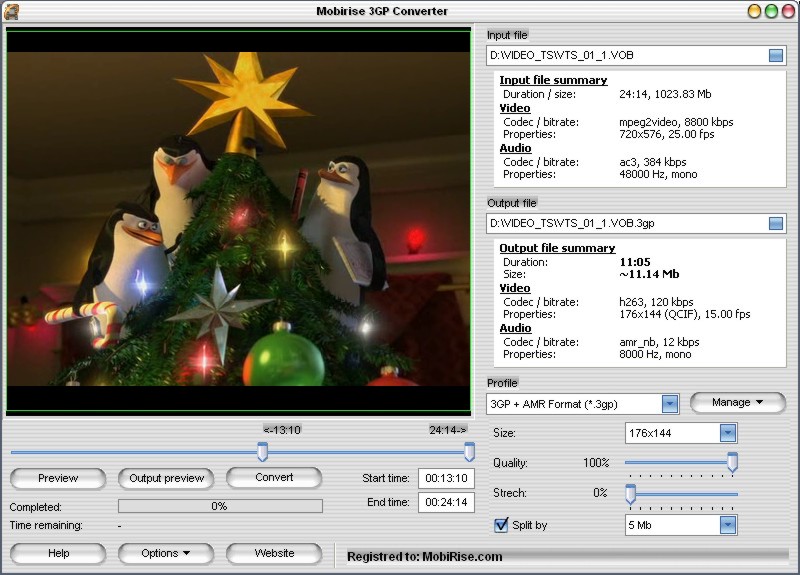Click the Start time field

pyautogui.click(x=446, y=479)
